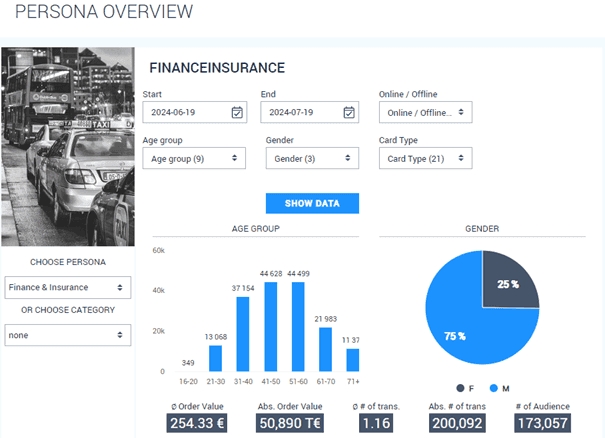The width and height of the screenshot is (605, 438).
Task: Expand the Card Type (21) dropdown
Action: (x=425, y=158)
